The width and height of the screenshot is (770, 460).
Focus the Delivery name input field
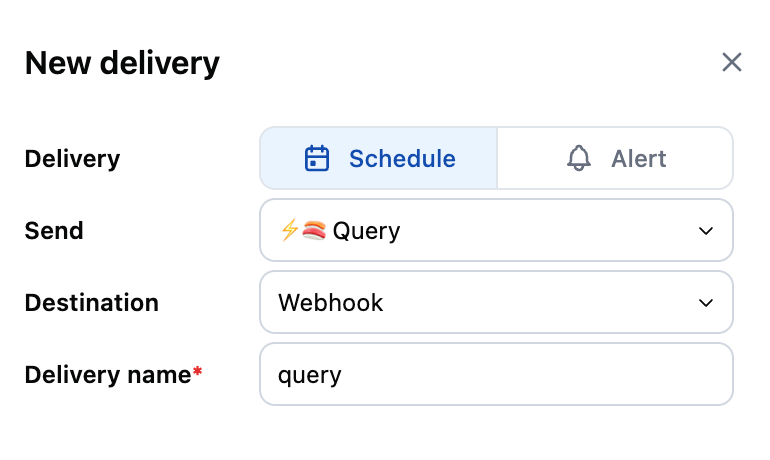[x=496, y=375]
